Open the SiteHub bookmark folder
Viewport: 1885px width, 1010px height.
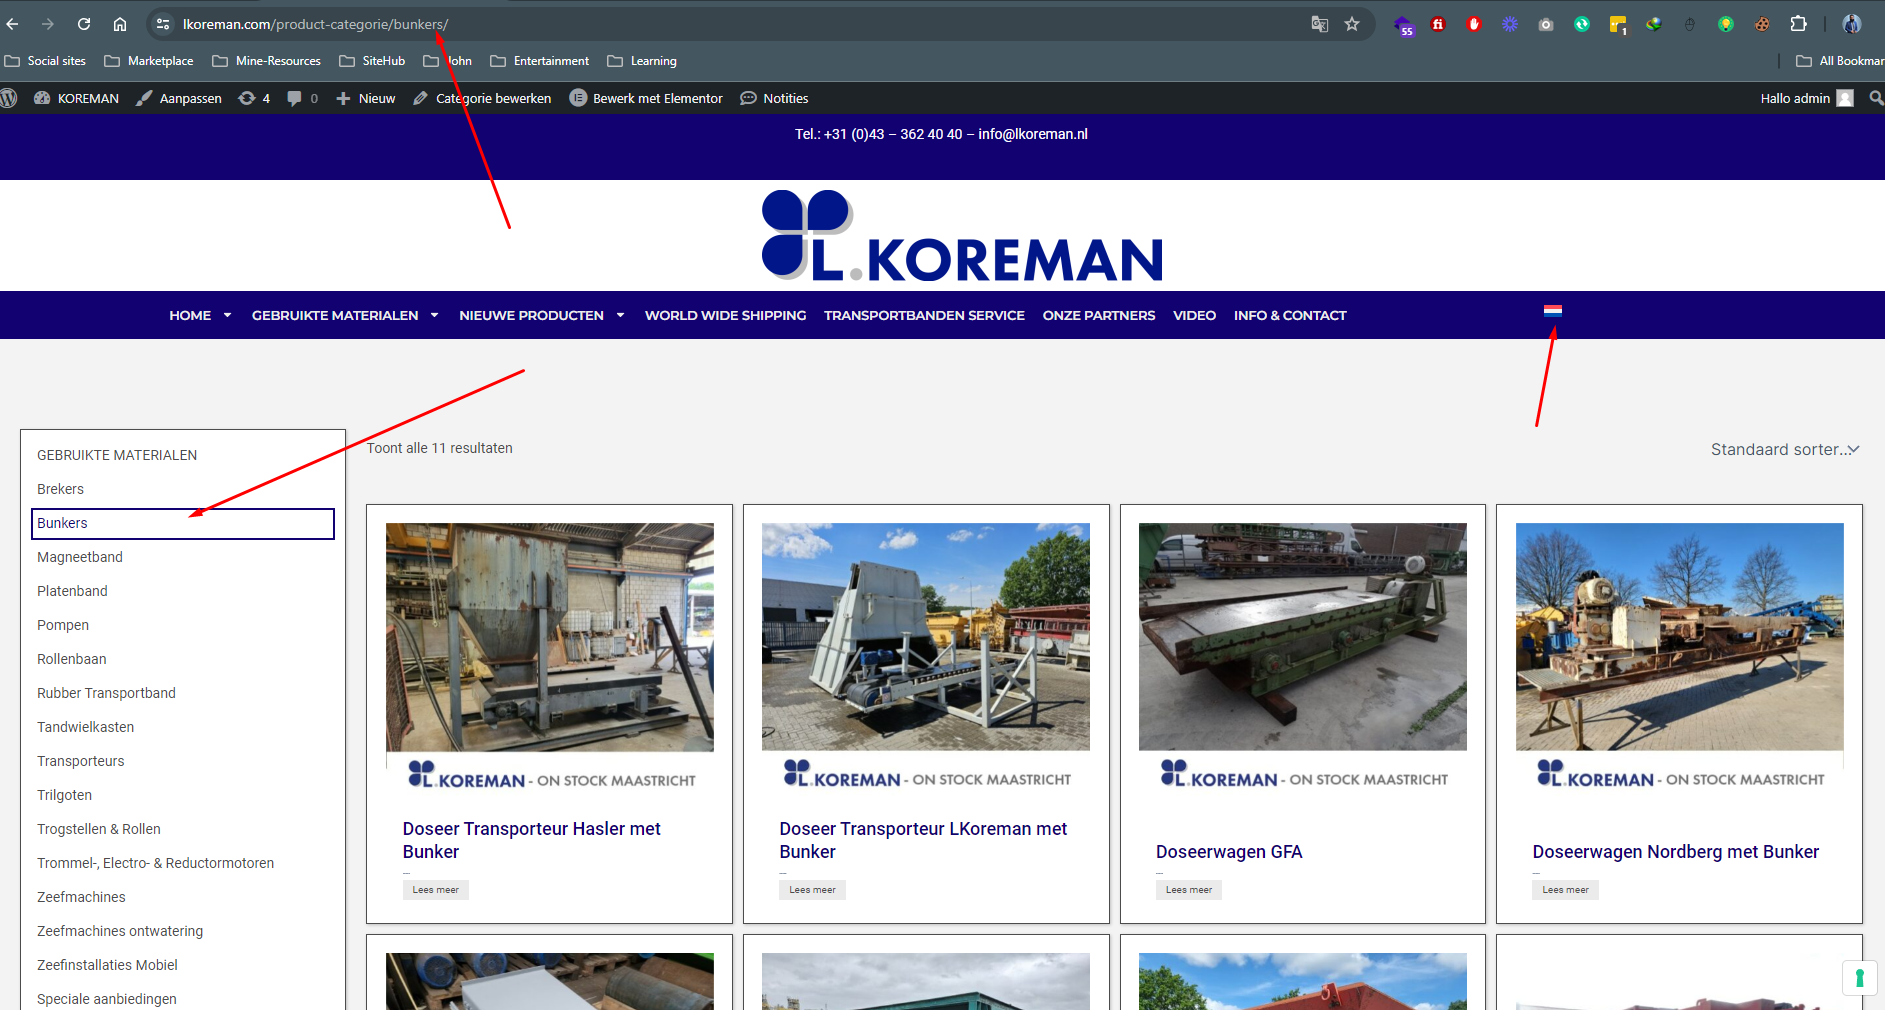372,61
